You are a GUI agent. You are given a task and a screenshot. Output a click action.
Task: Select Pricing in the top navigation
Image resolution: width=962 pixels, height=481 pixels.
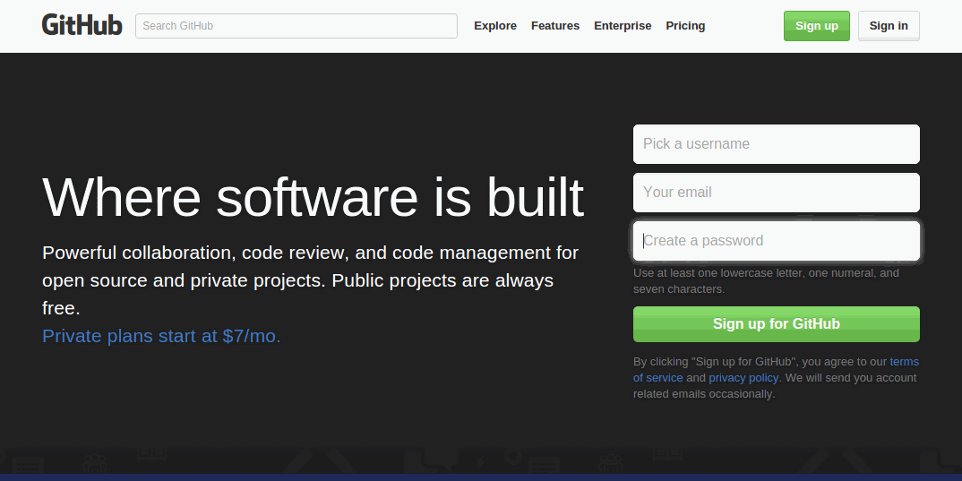(x=685, y=26)
